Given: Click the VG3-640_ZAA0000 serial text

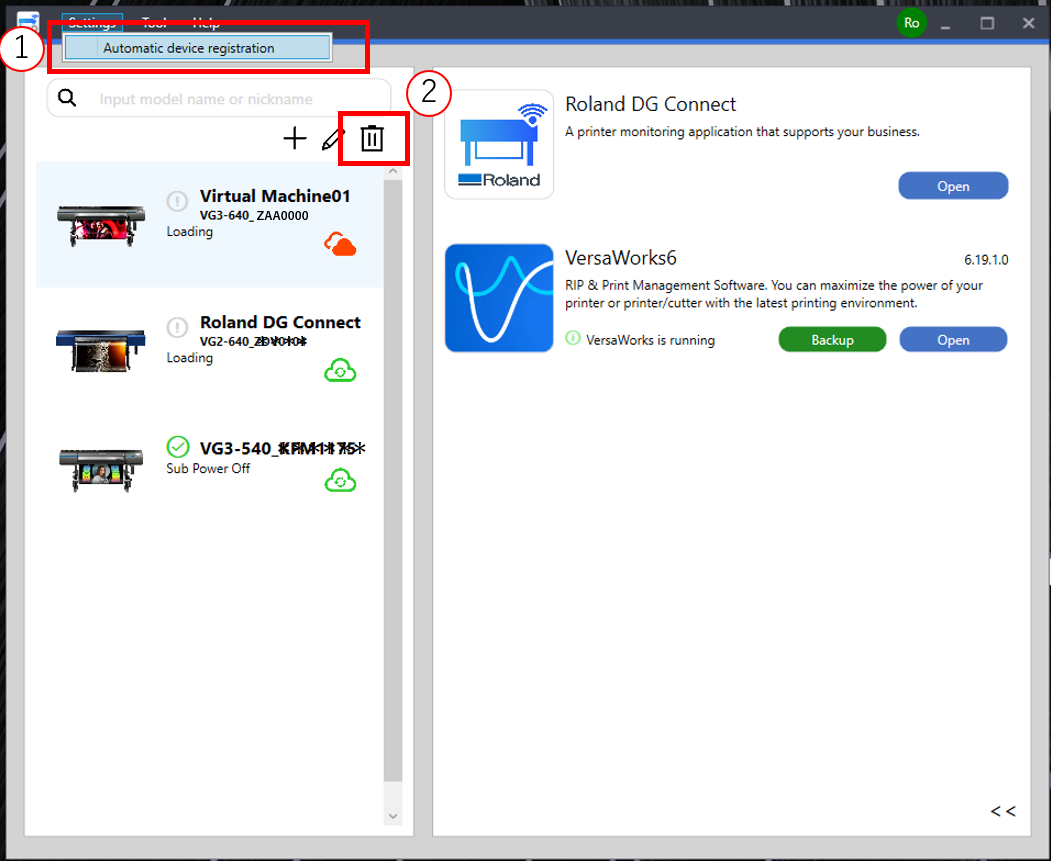Looking at the screenshot, I should 254,216.
